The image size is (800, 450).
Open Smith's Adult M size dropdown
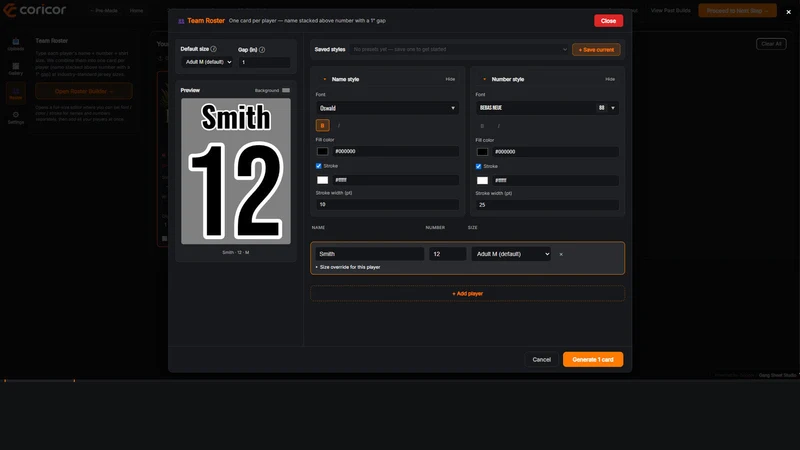pos(511,254)
